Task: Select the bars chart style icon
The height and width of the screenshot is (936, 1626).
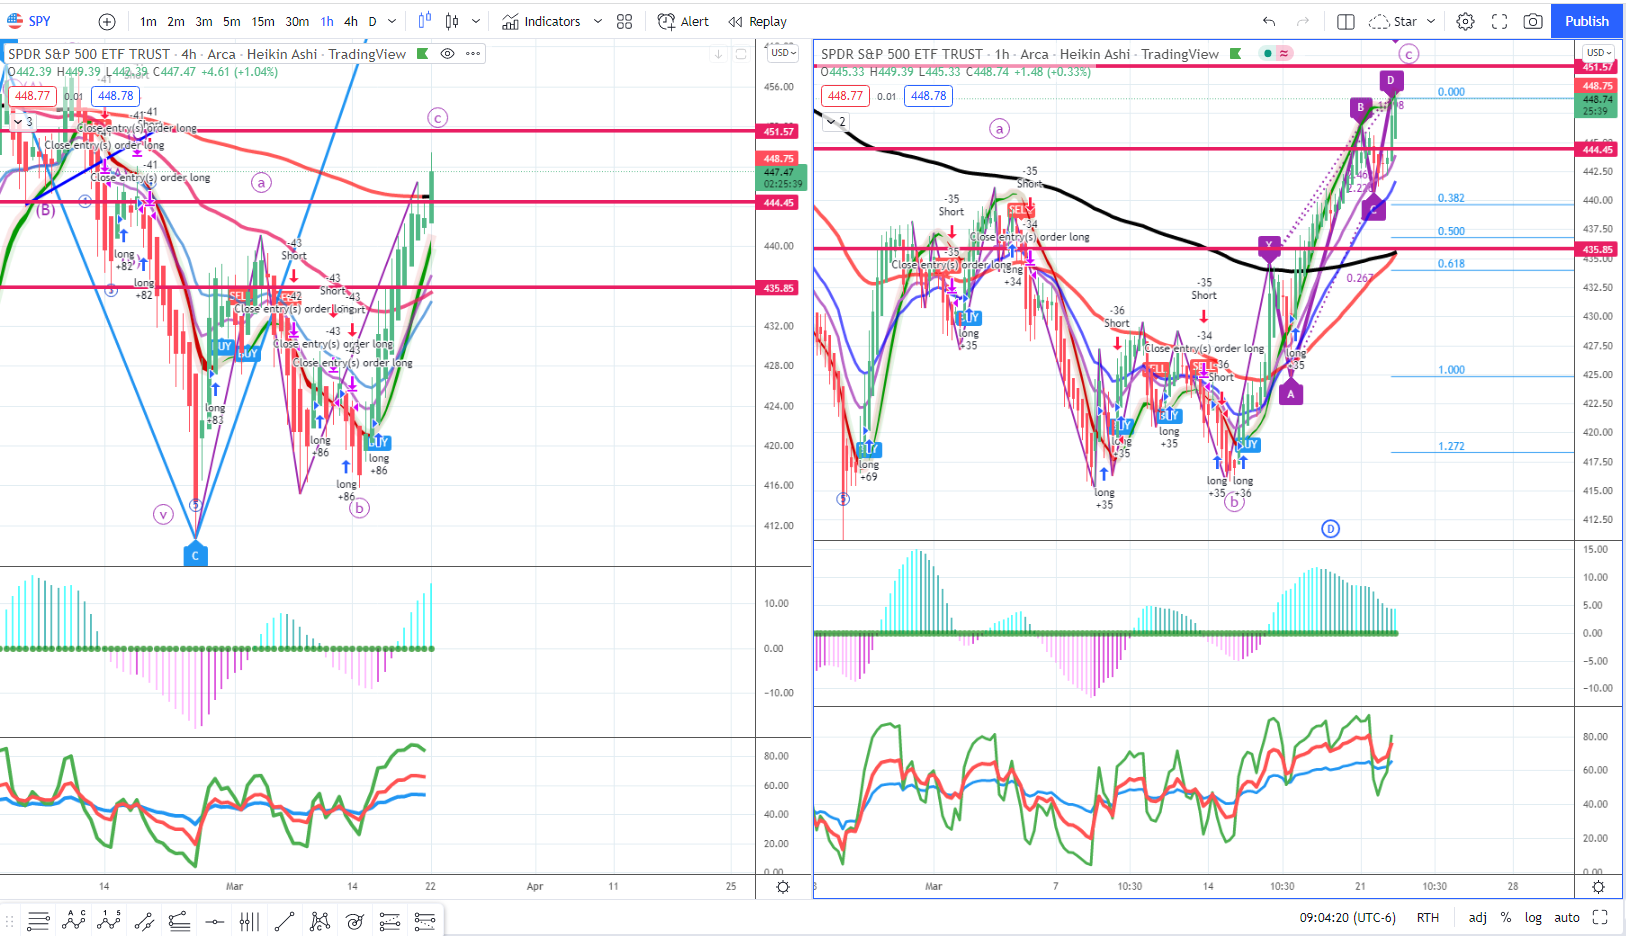Action: point(425,21)
